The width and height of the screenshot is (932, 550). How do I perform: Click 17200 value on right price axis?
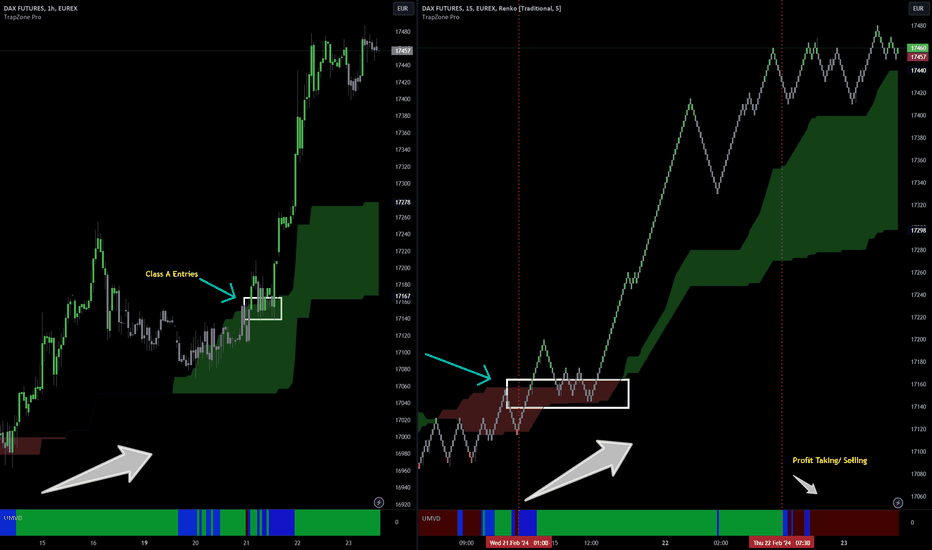coord(918,339)
